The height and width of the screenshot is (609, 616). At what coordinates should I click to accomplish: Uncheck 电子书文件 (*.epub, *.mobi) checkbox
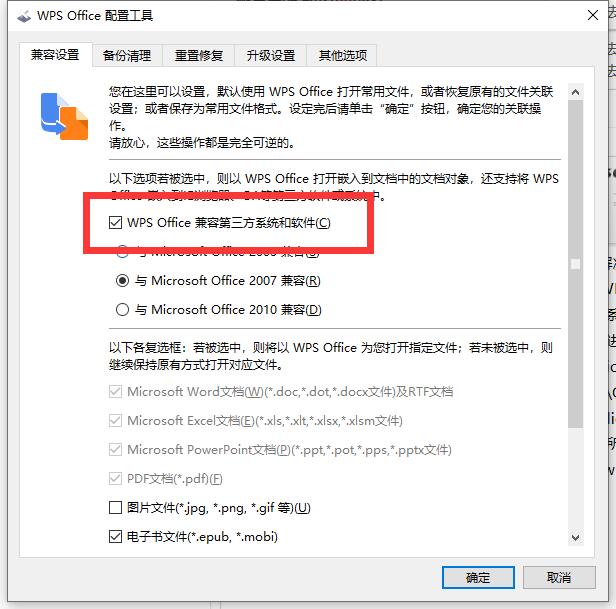point(115,536)
